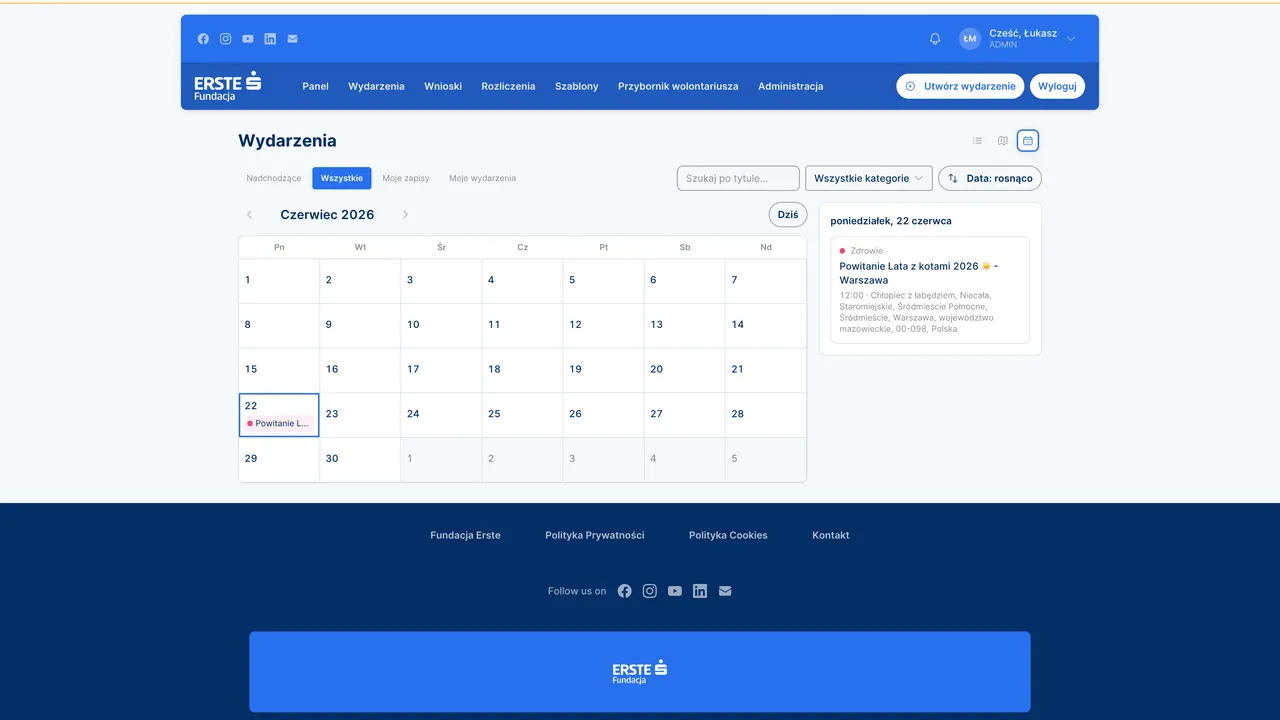The height and width of the screenshot is (720, 1280).
Task: Go to previous month
Action: pyautogui.click(x=249, y=215)
